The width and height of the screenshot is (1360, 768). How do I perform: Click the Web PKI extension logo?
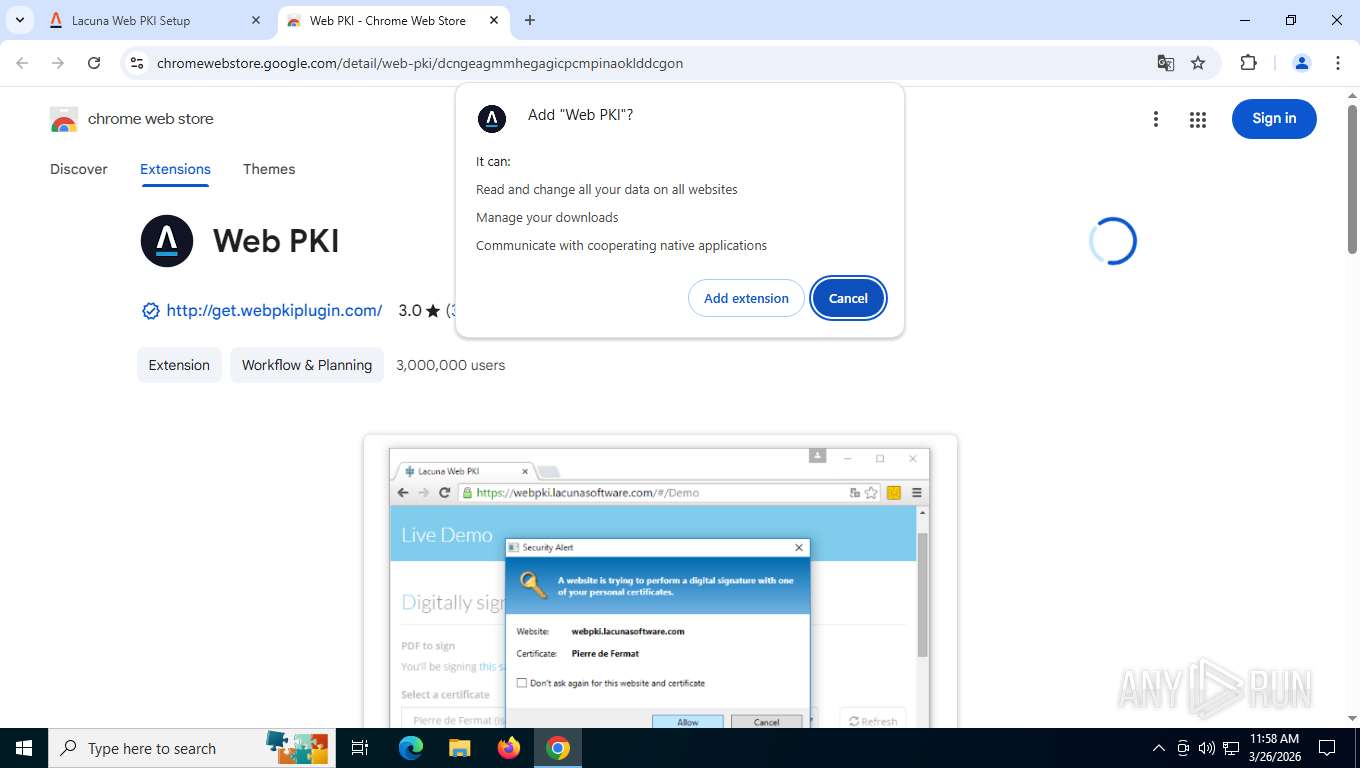tap(167, 241)
